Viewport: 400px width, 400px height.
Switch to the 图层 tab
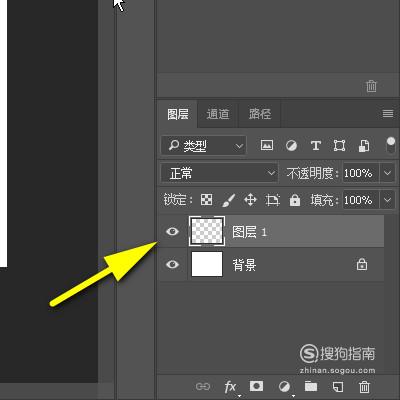178,114
